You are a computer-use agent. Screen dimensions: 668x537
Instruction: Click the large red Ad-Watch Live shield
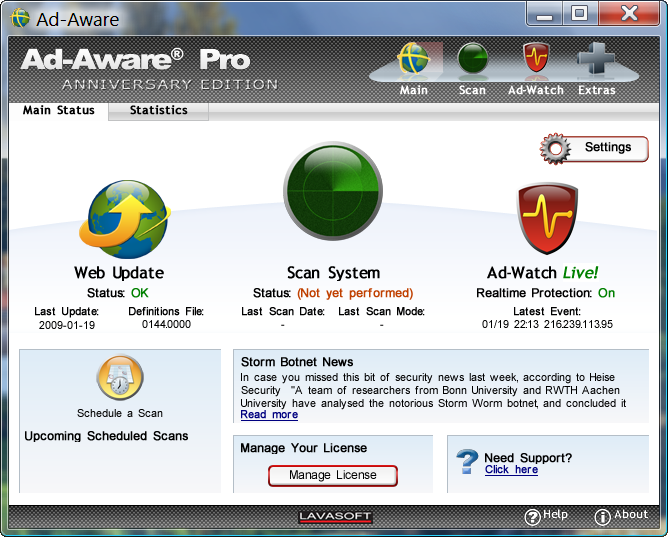click(547, 218)
